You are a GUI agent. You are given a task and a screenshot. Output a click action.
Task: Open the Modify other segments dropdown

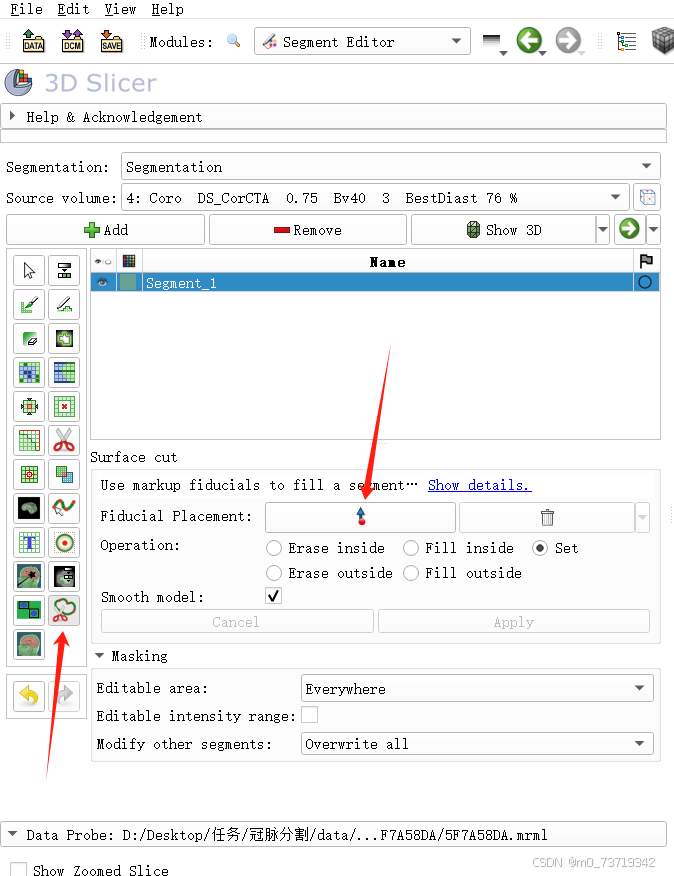click(x=477, y=744)
